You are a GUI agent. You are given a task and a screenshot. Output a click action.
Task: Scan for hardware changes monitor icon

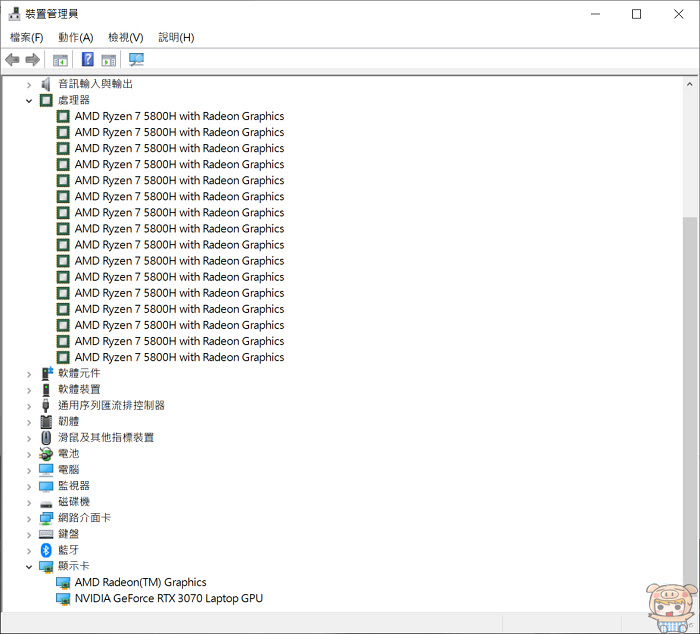coord(136,59)
